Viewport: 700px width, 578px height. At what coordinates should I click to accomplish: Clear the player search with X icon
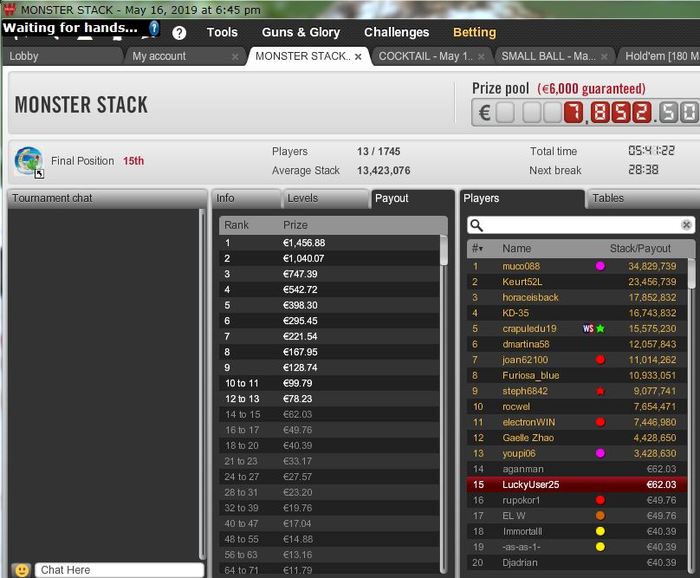pos(687,225)
